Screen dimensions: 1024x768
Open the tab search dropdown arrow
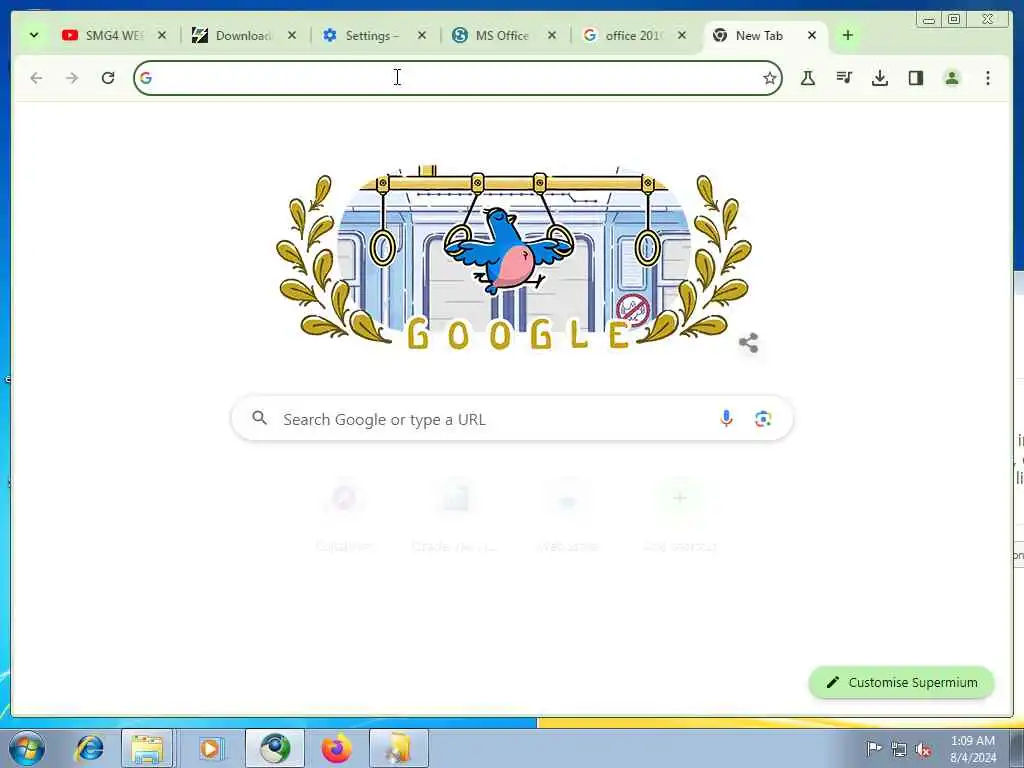coord(34,35)
